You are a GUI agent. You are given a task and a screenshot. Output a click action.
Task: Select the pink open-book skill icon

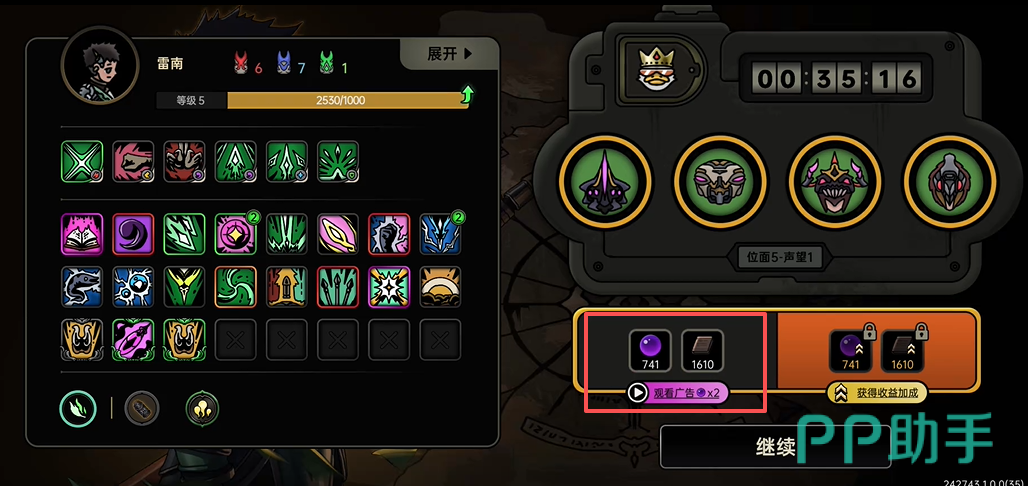82,234
